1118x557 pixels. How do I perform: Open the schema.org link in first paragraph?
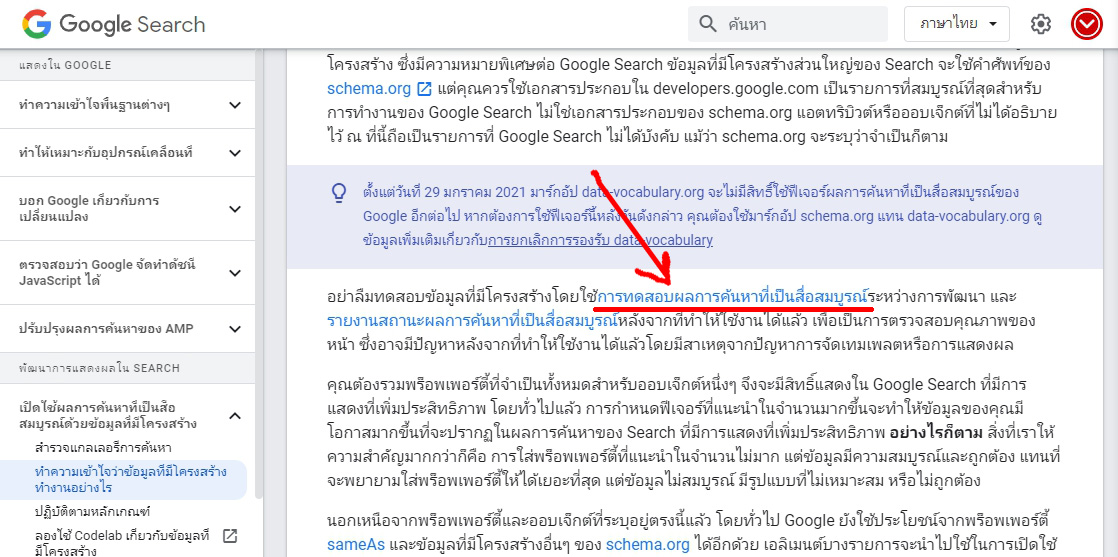point(369,89)
